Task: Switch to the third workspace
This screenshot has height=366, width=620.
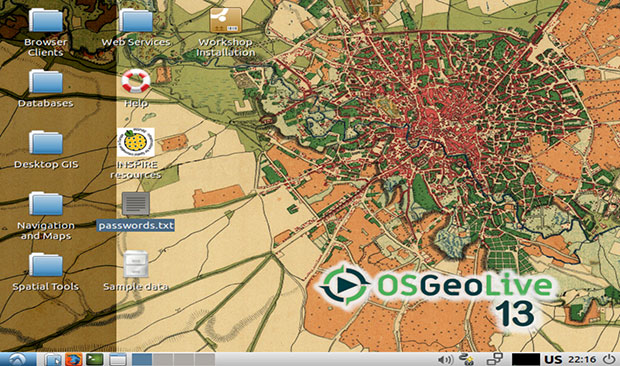Action: pos(184,359)
